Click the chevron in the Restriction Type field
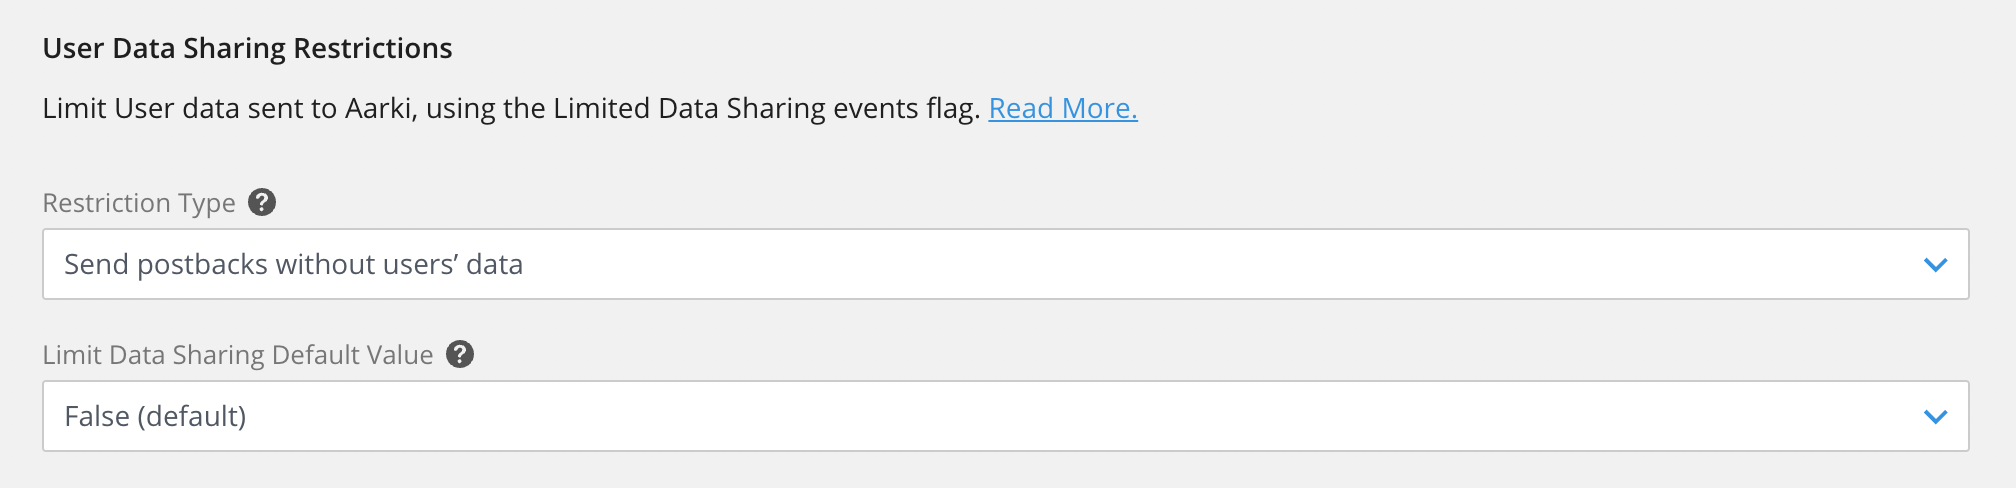The height and width of the screenshot is (488, 2016). (x=1936, y=265)
